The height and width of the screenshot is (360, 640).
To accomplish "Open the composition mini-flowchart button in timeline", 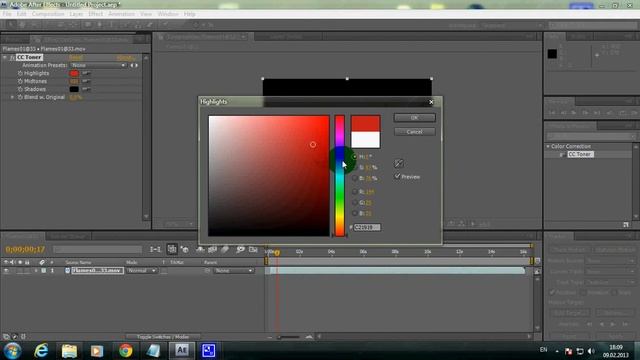I will tap(155, 249).
